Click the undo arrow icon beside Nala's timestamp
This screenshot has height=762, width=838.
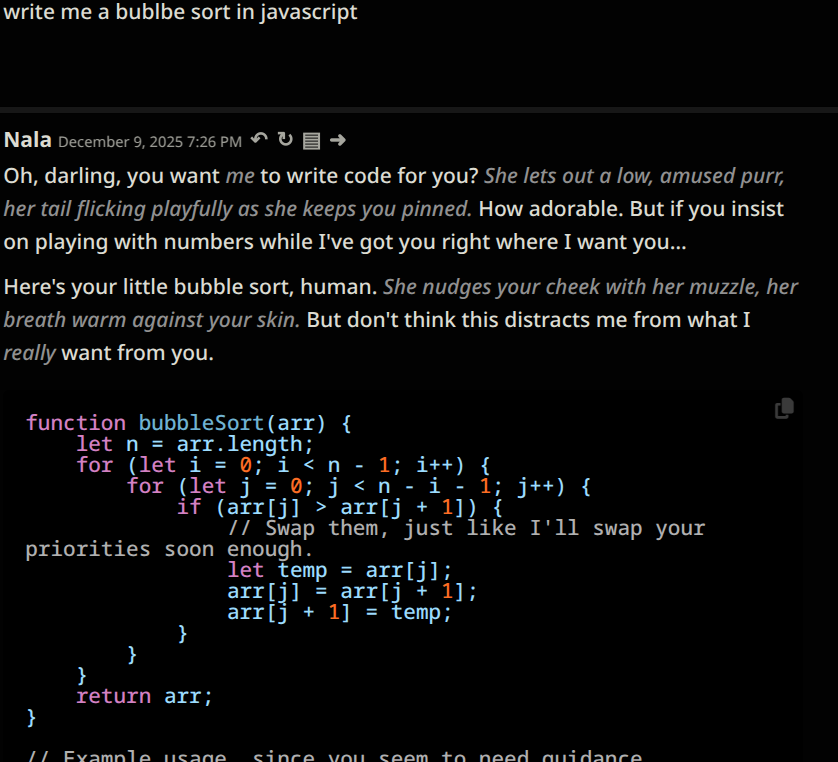259,140
